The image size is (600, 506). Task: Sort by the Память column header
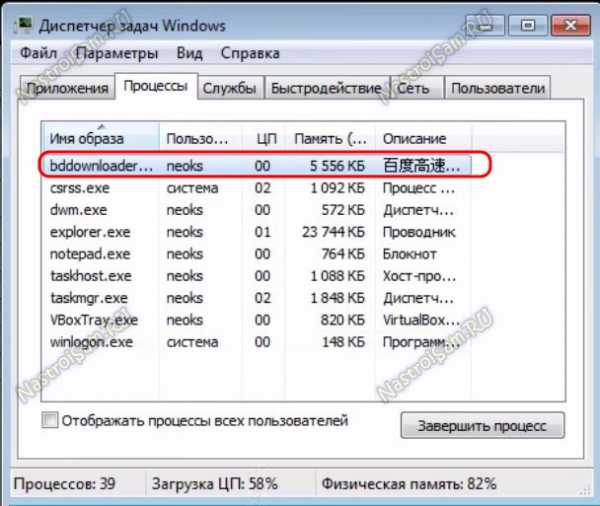[x=330, y=138]
